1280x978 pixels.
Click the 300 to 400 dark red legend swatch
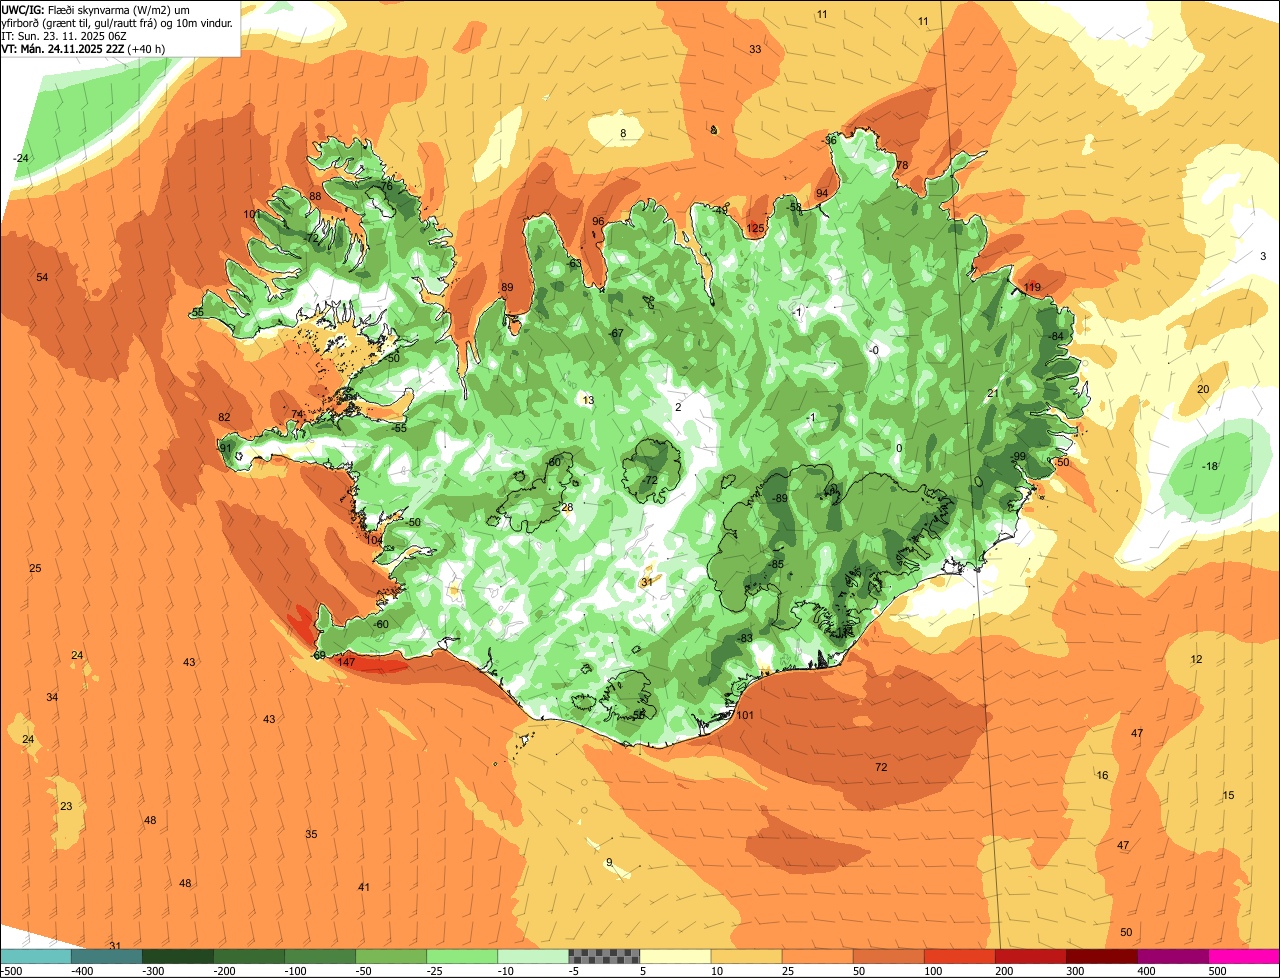[x=1101, y=956]
